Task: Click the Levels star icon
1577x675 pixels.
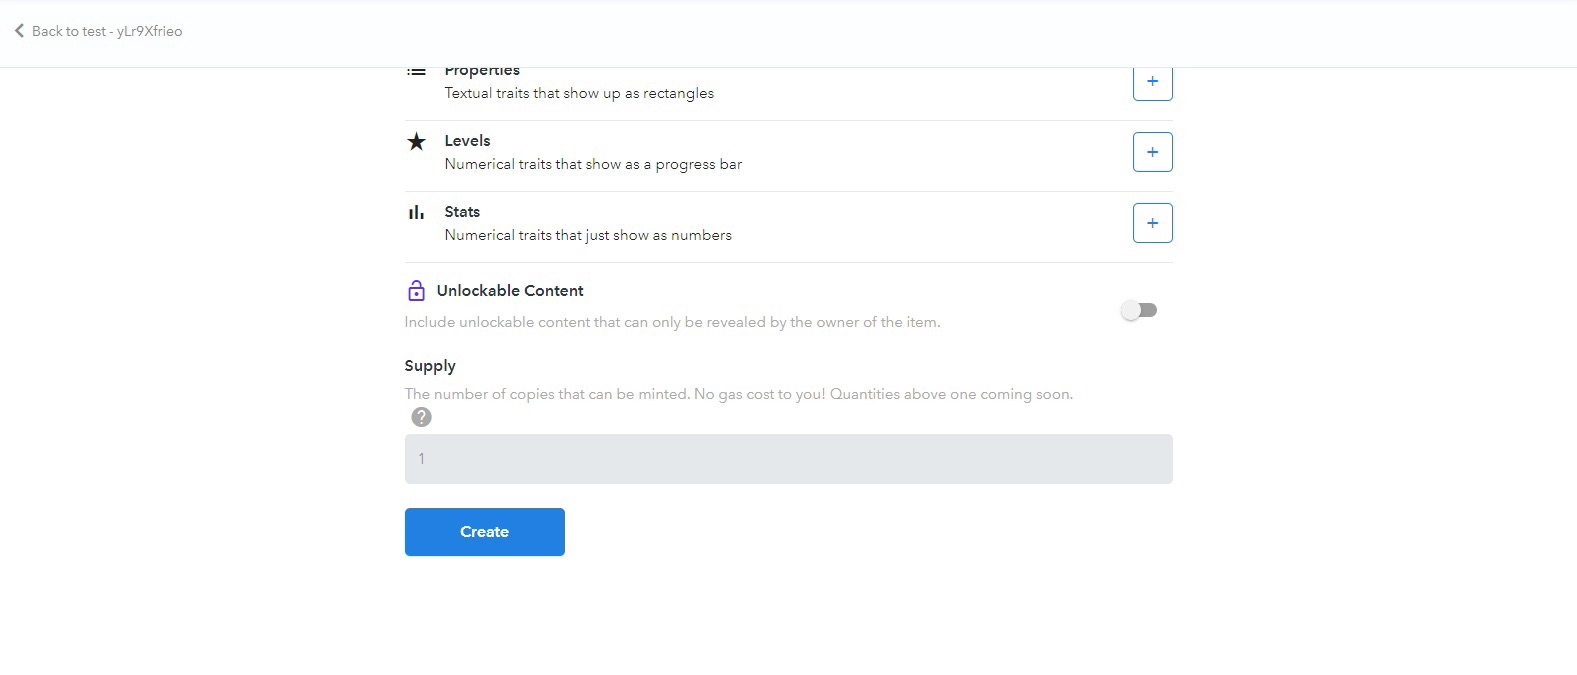Action: click(x=416, y=142)
